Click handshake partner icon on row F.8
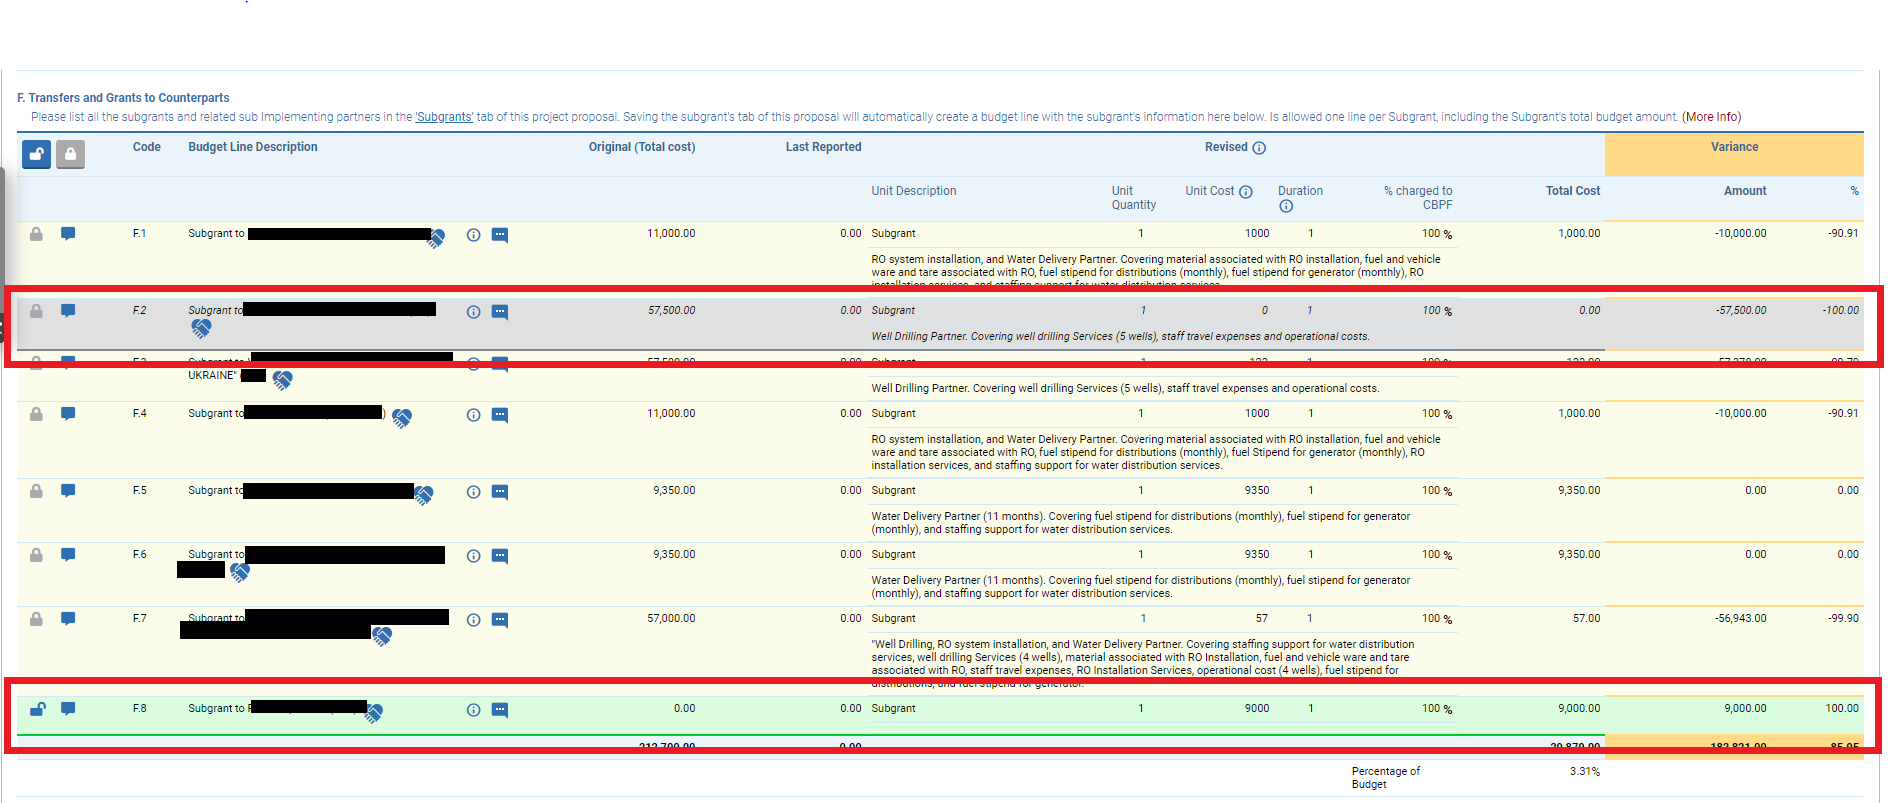 coord(374,713)
